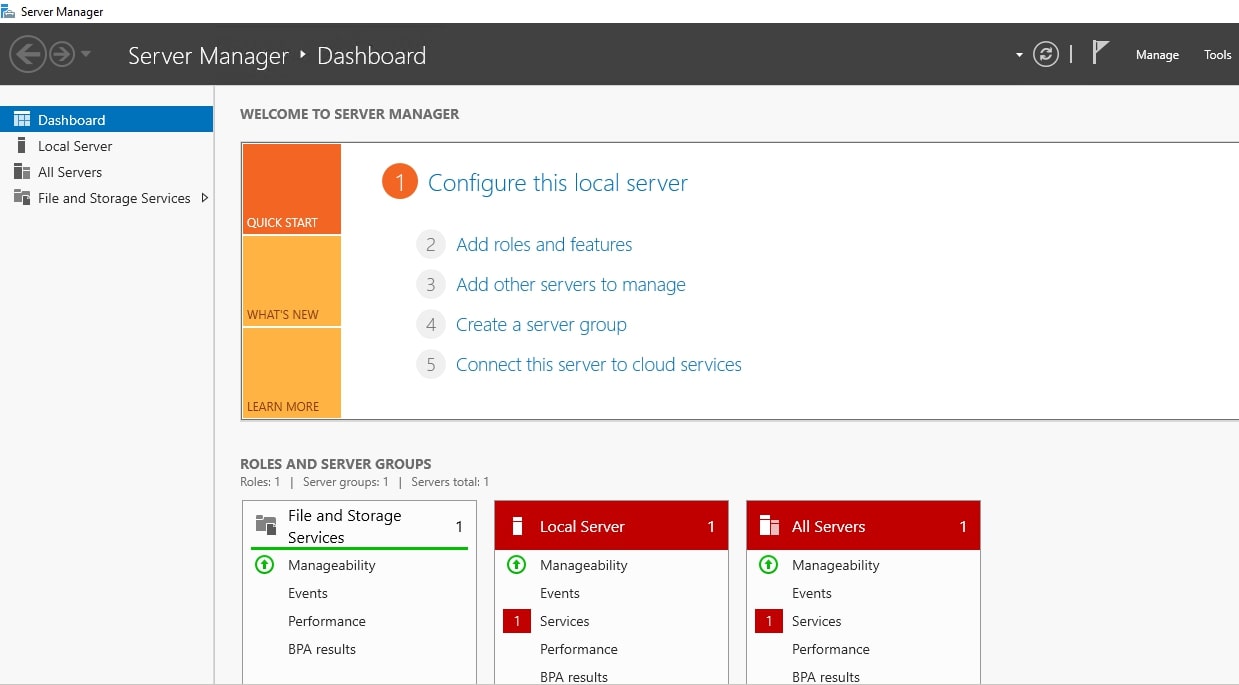Click Manageability status icon in File and Storage tile
This screenshot has height=685, width=1239.
pyautogui.click(x=264, y=565)
